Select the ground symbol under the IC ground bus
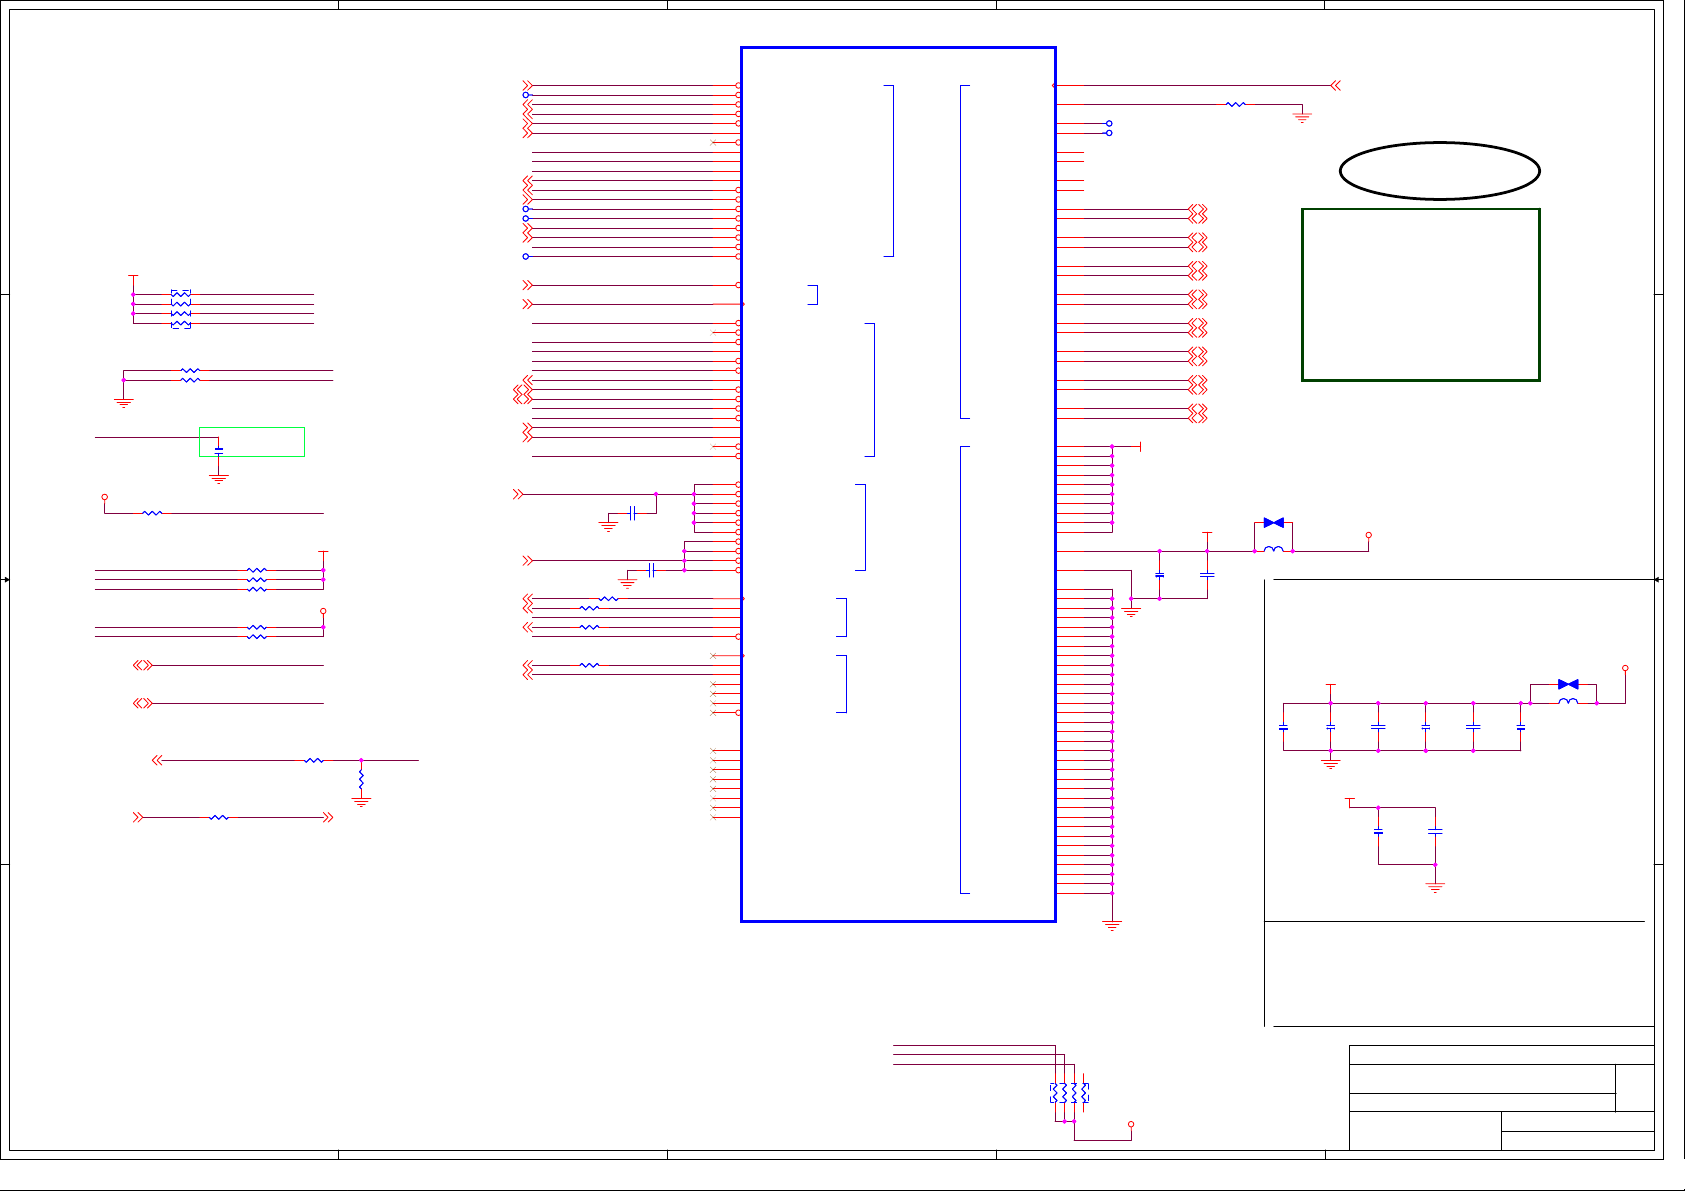1685x1191 pixels. [x=1112, y=925]
